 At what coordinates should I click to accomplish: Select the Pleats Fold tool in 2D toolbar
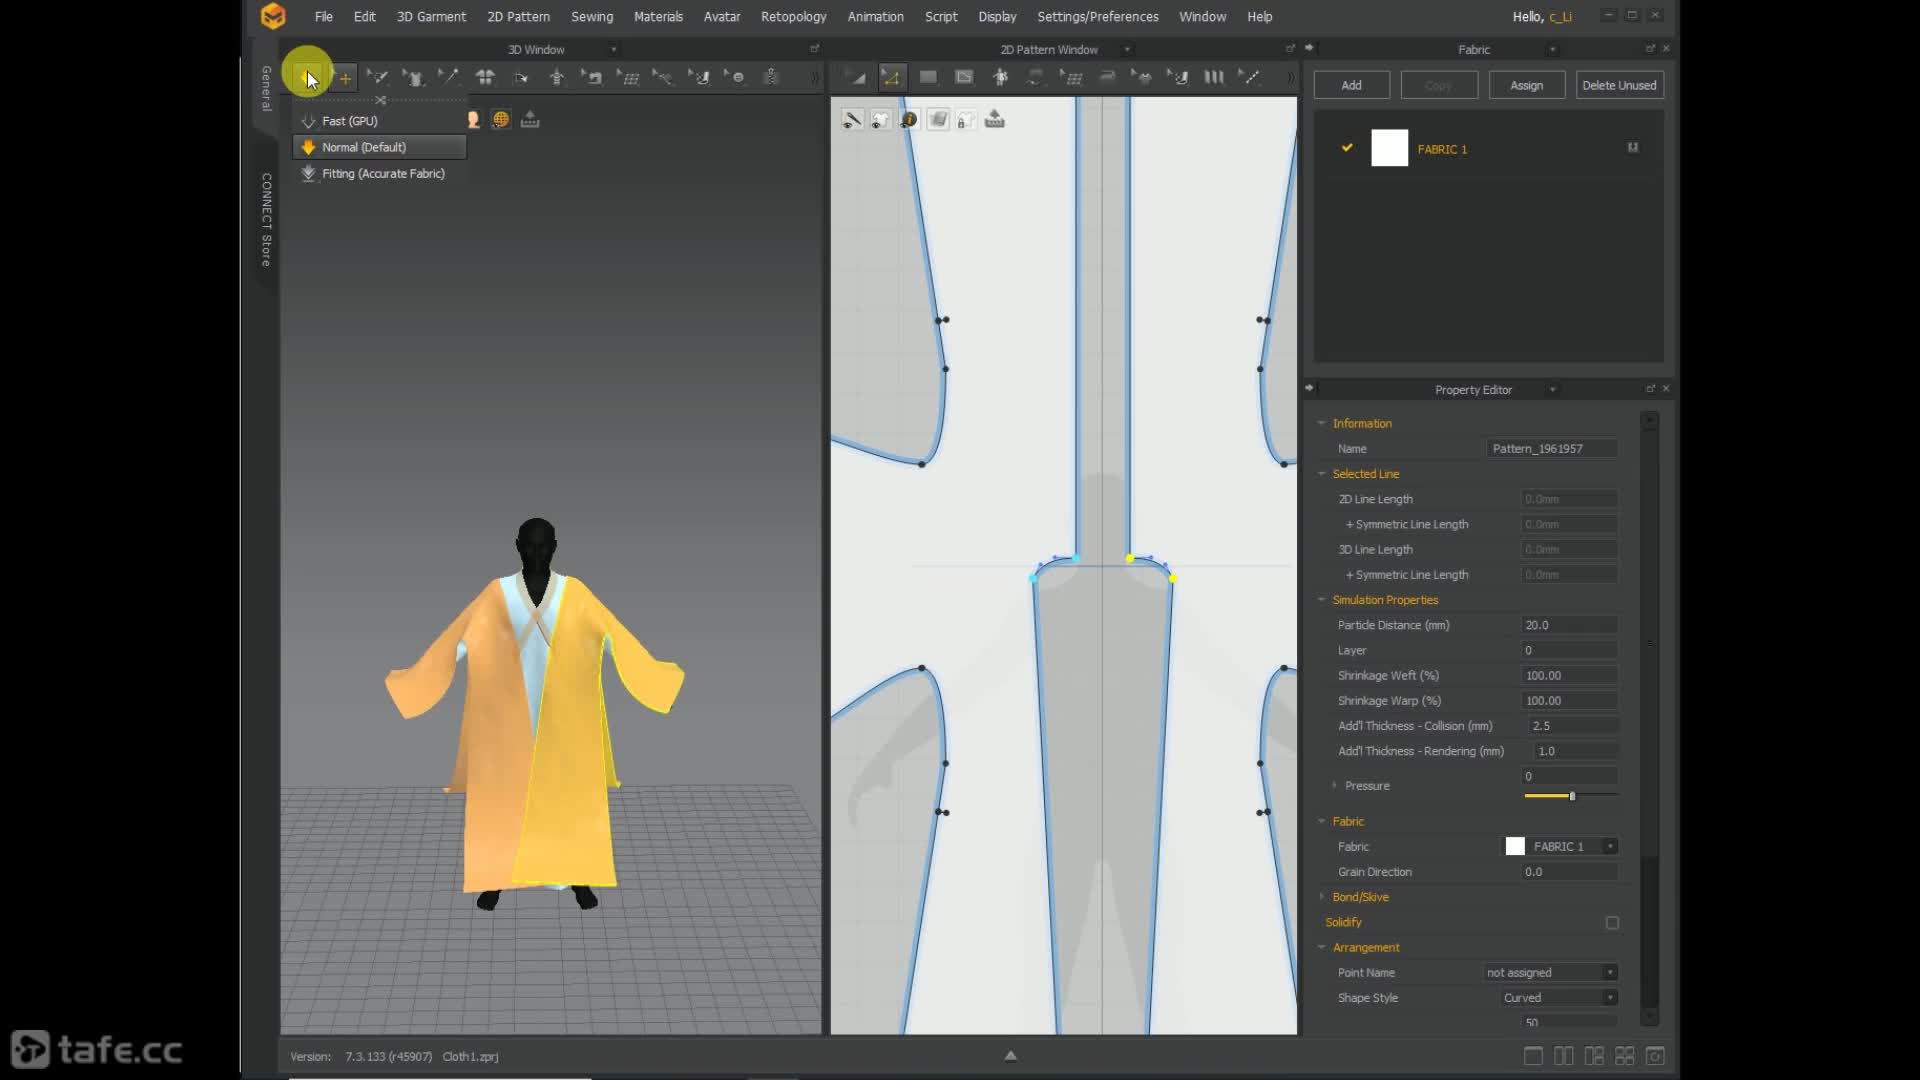(x=1214, y=77)
